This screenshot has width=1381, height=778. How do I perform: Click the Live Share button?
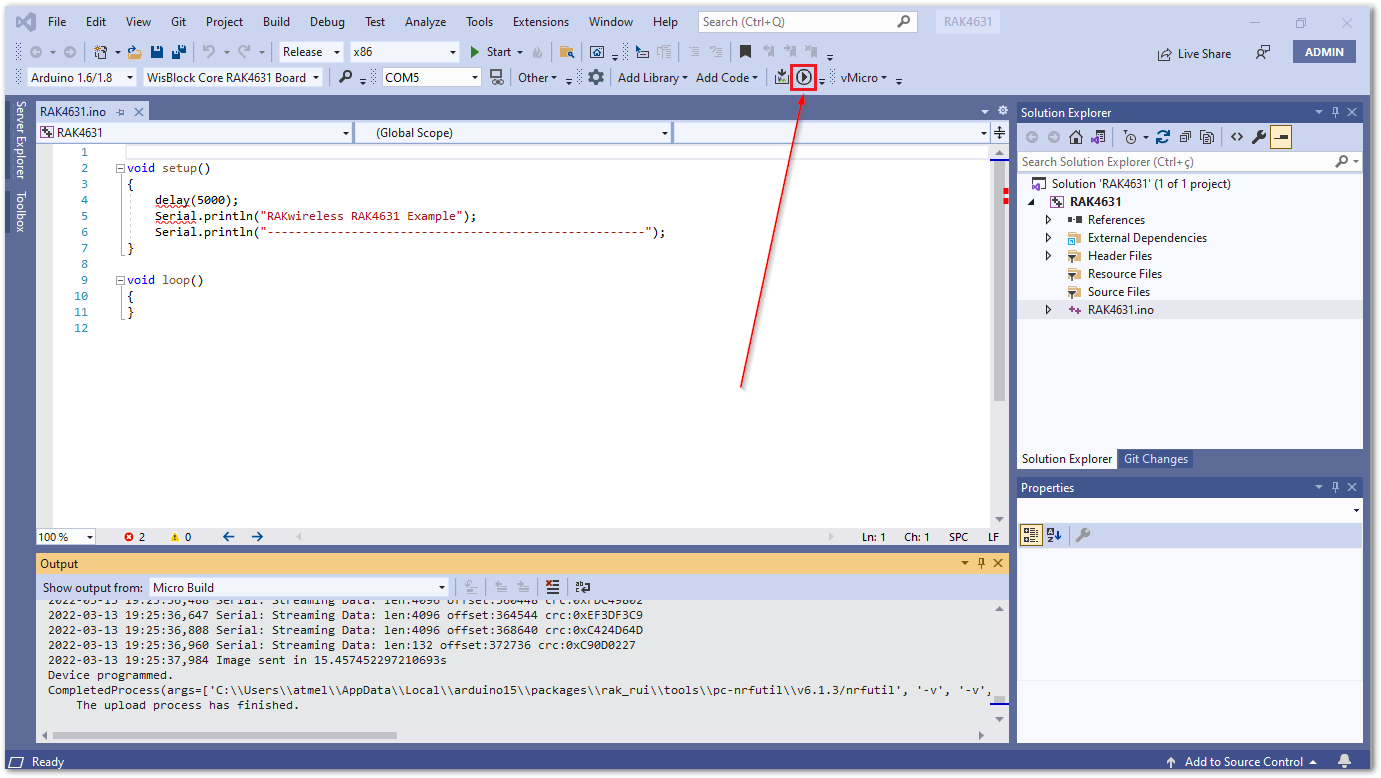[1194, 53]
